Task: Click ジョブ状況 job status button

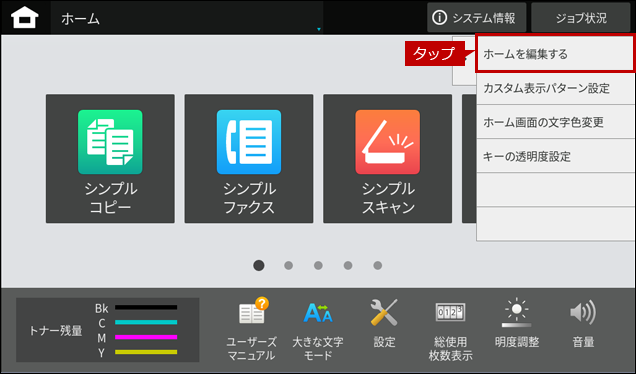Action: click(581, 18)
